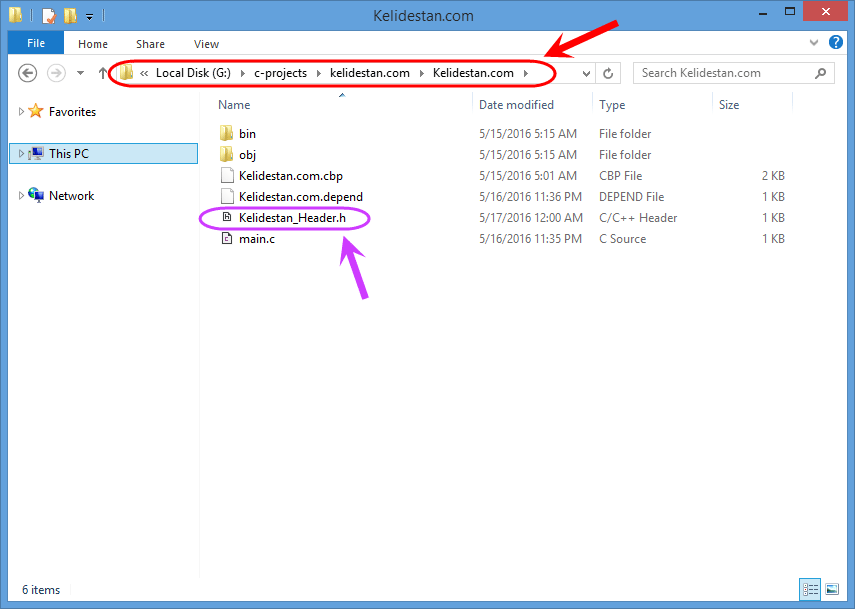The height and width of the screenshot is (609, 855).
Task: Sort by Size column header
Action: click(729, 105)
